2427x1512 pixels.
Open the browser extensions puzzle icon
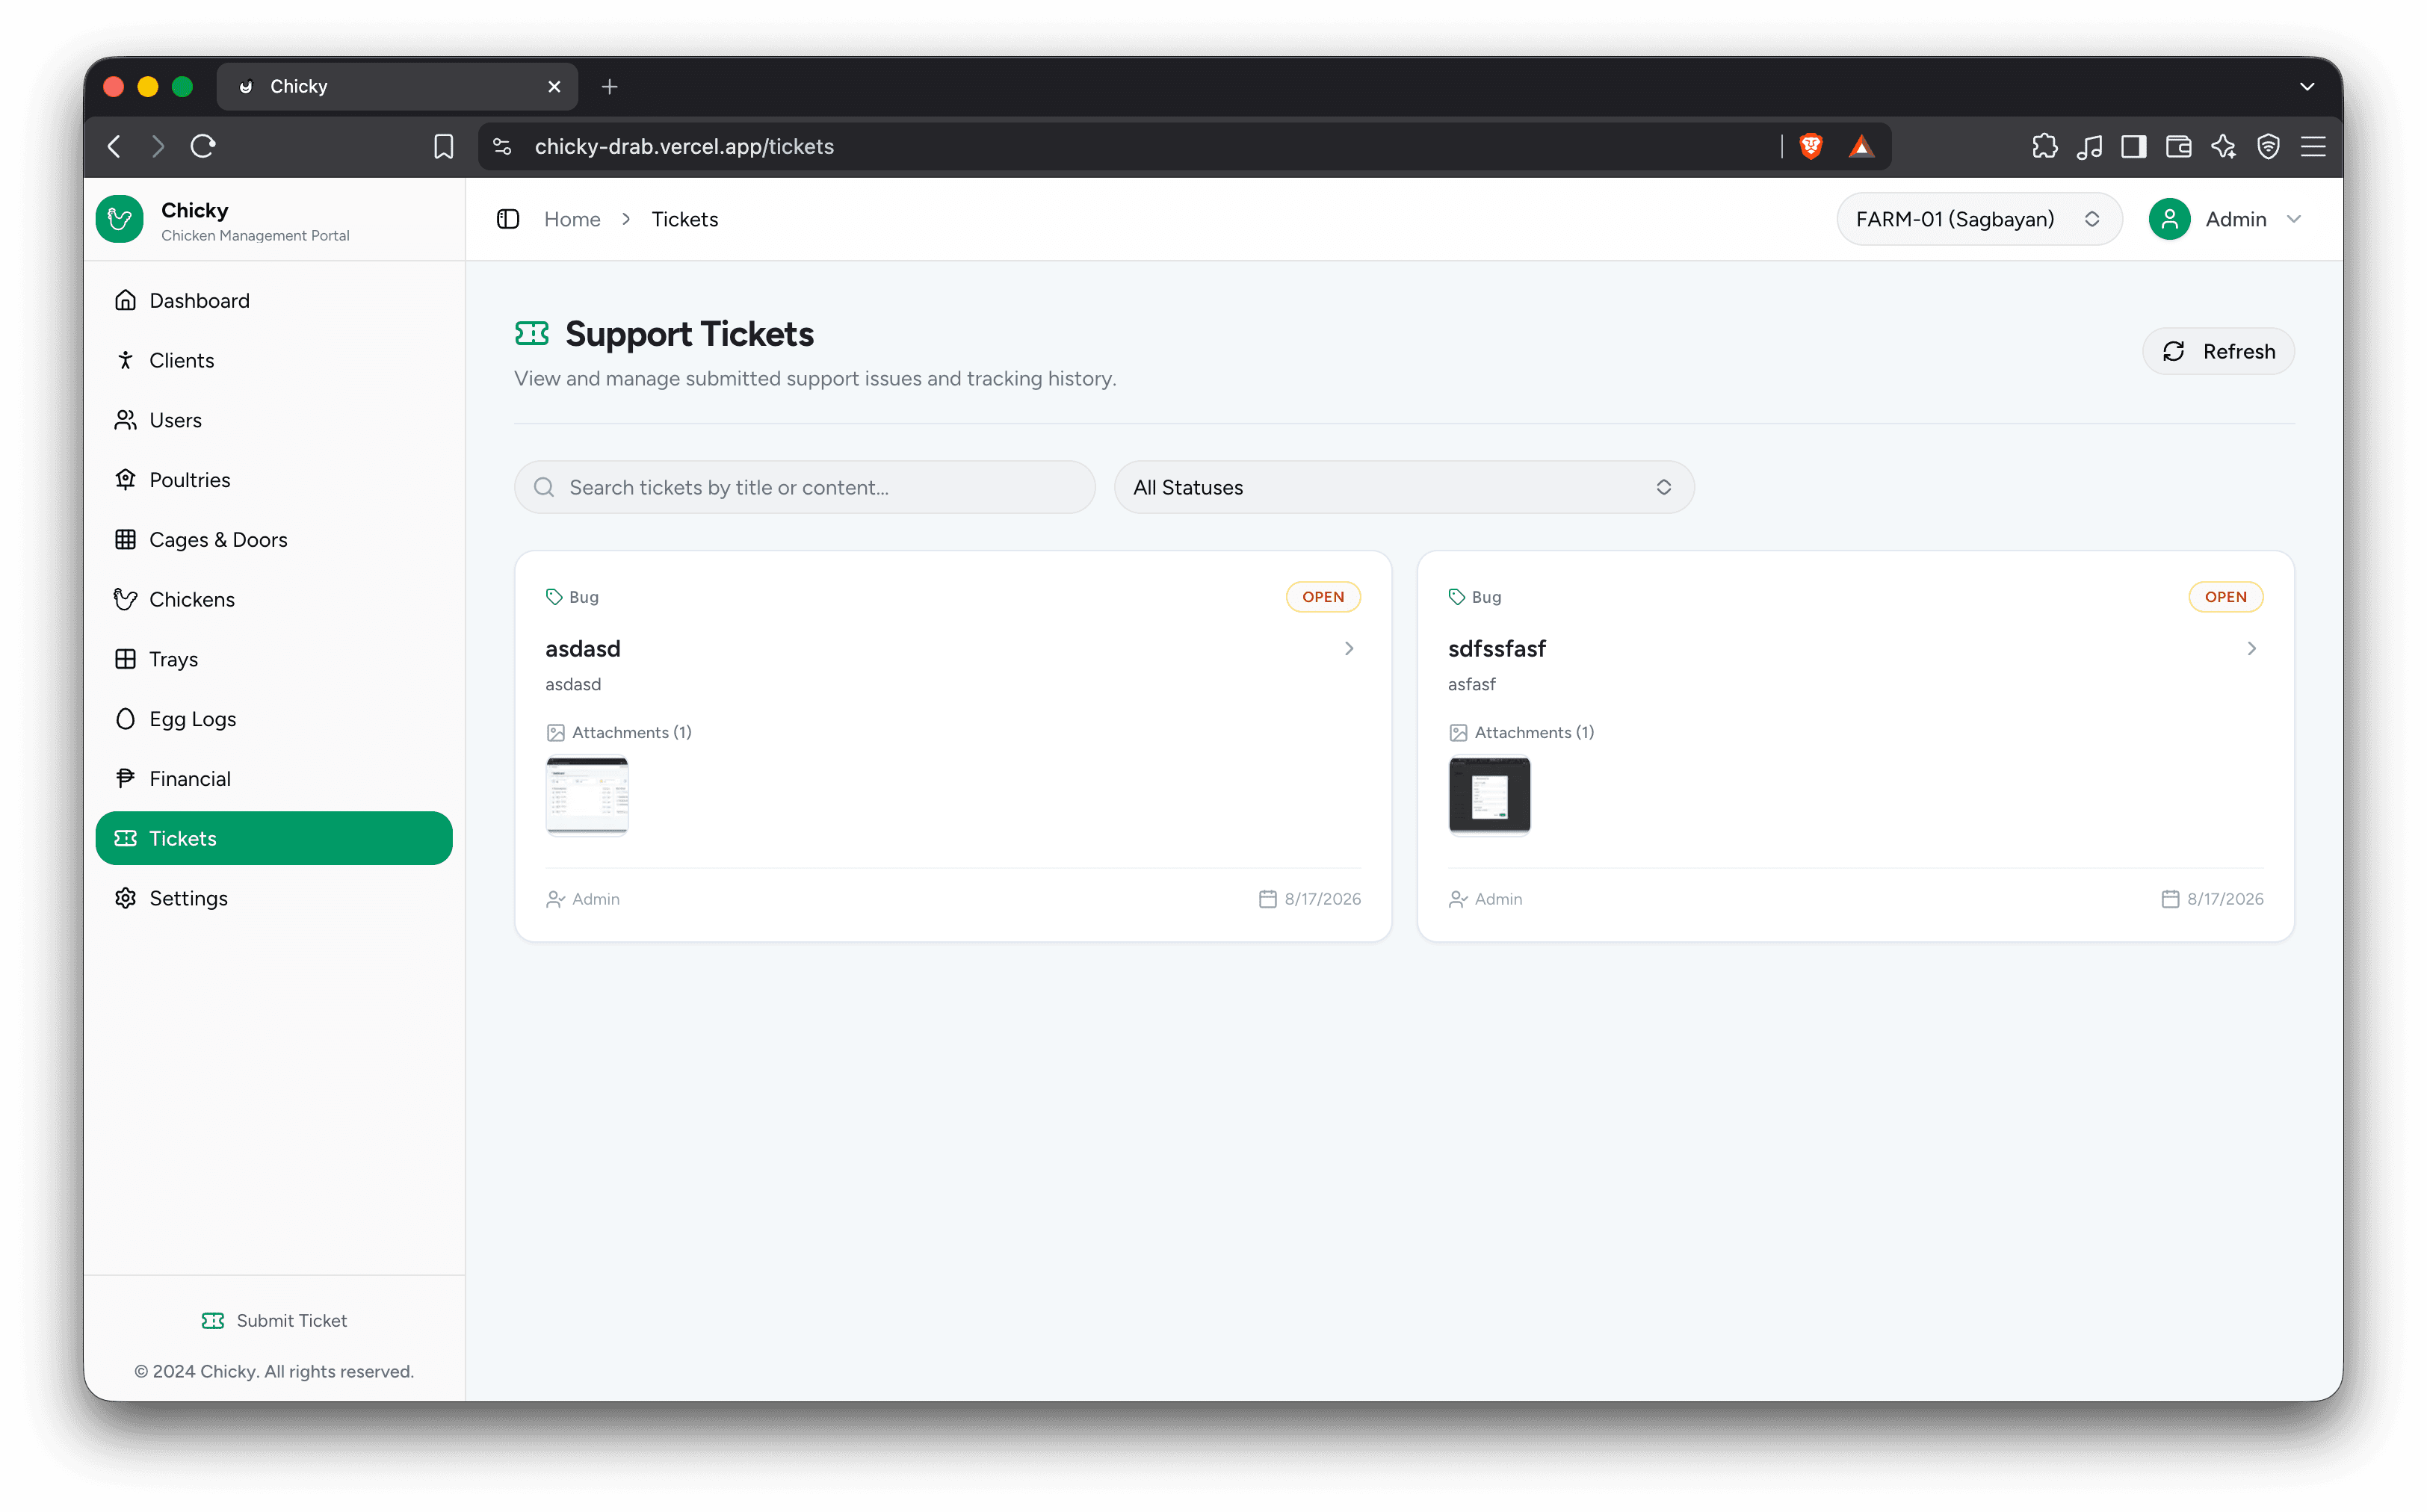(2044, 146)
